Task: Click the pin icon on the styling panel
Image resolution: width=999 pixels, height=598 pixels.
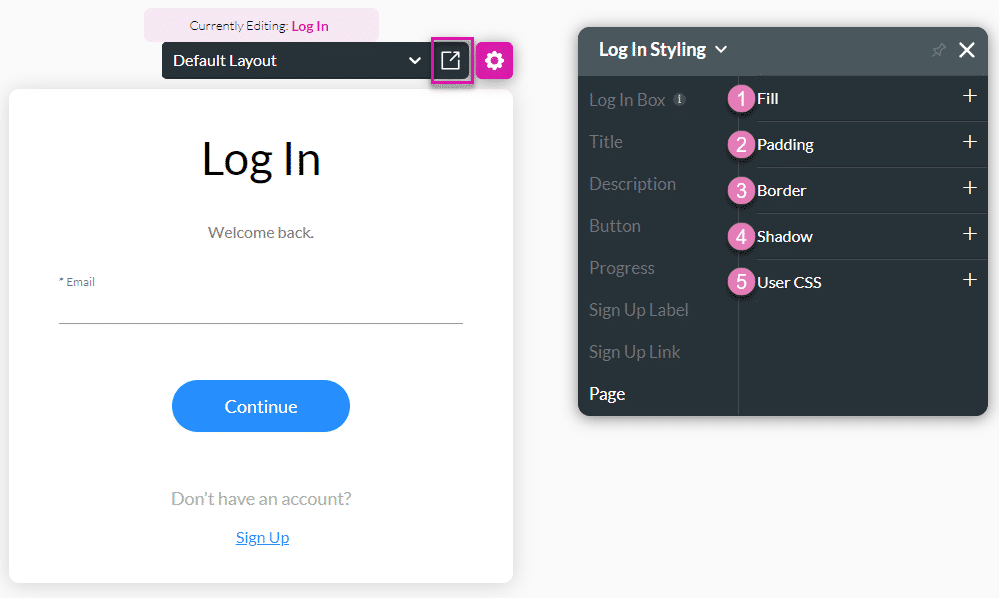Action: click(938, 49)
